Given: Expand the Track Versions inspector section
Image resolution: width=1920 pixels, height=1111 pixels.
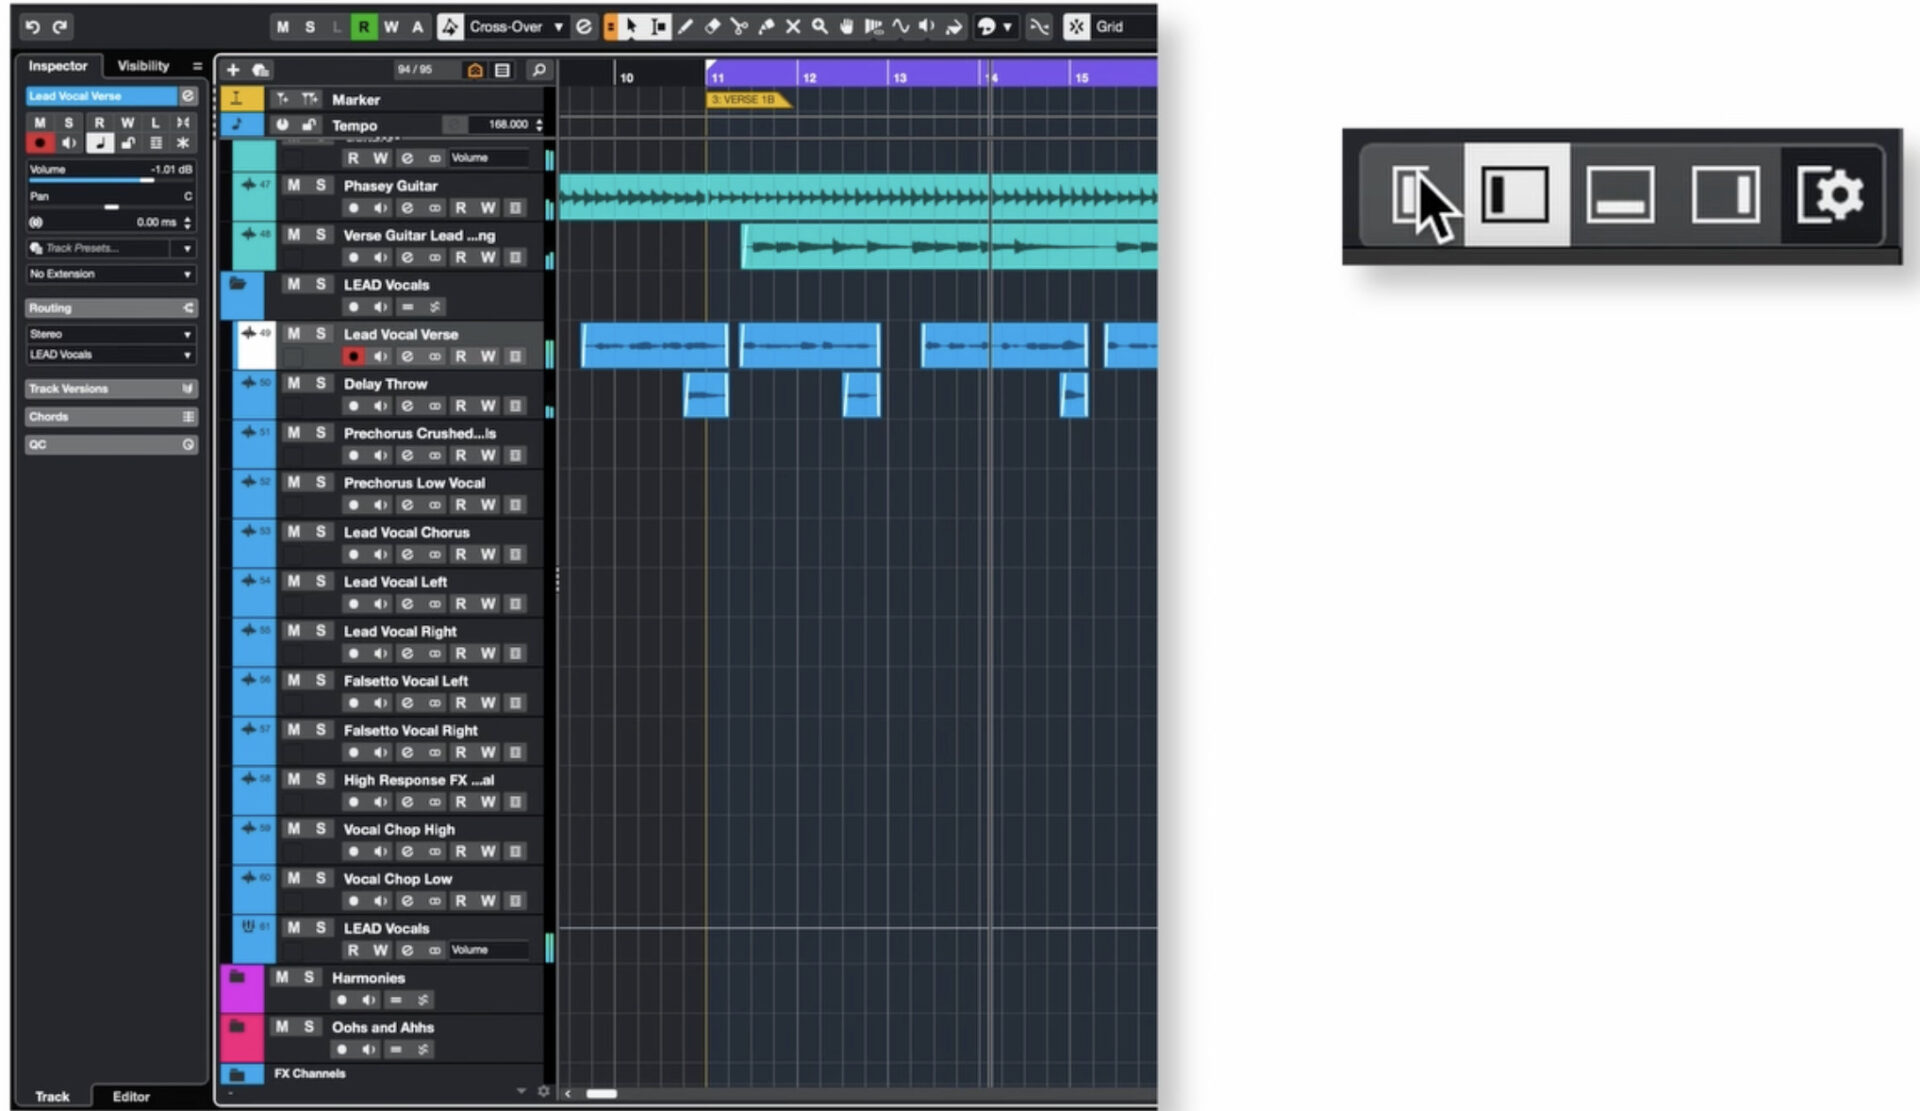Looking at the screenshot, I should click(x=110, y=389).
